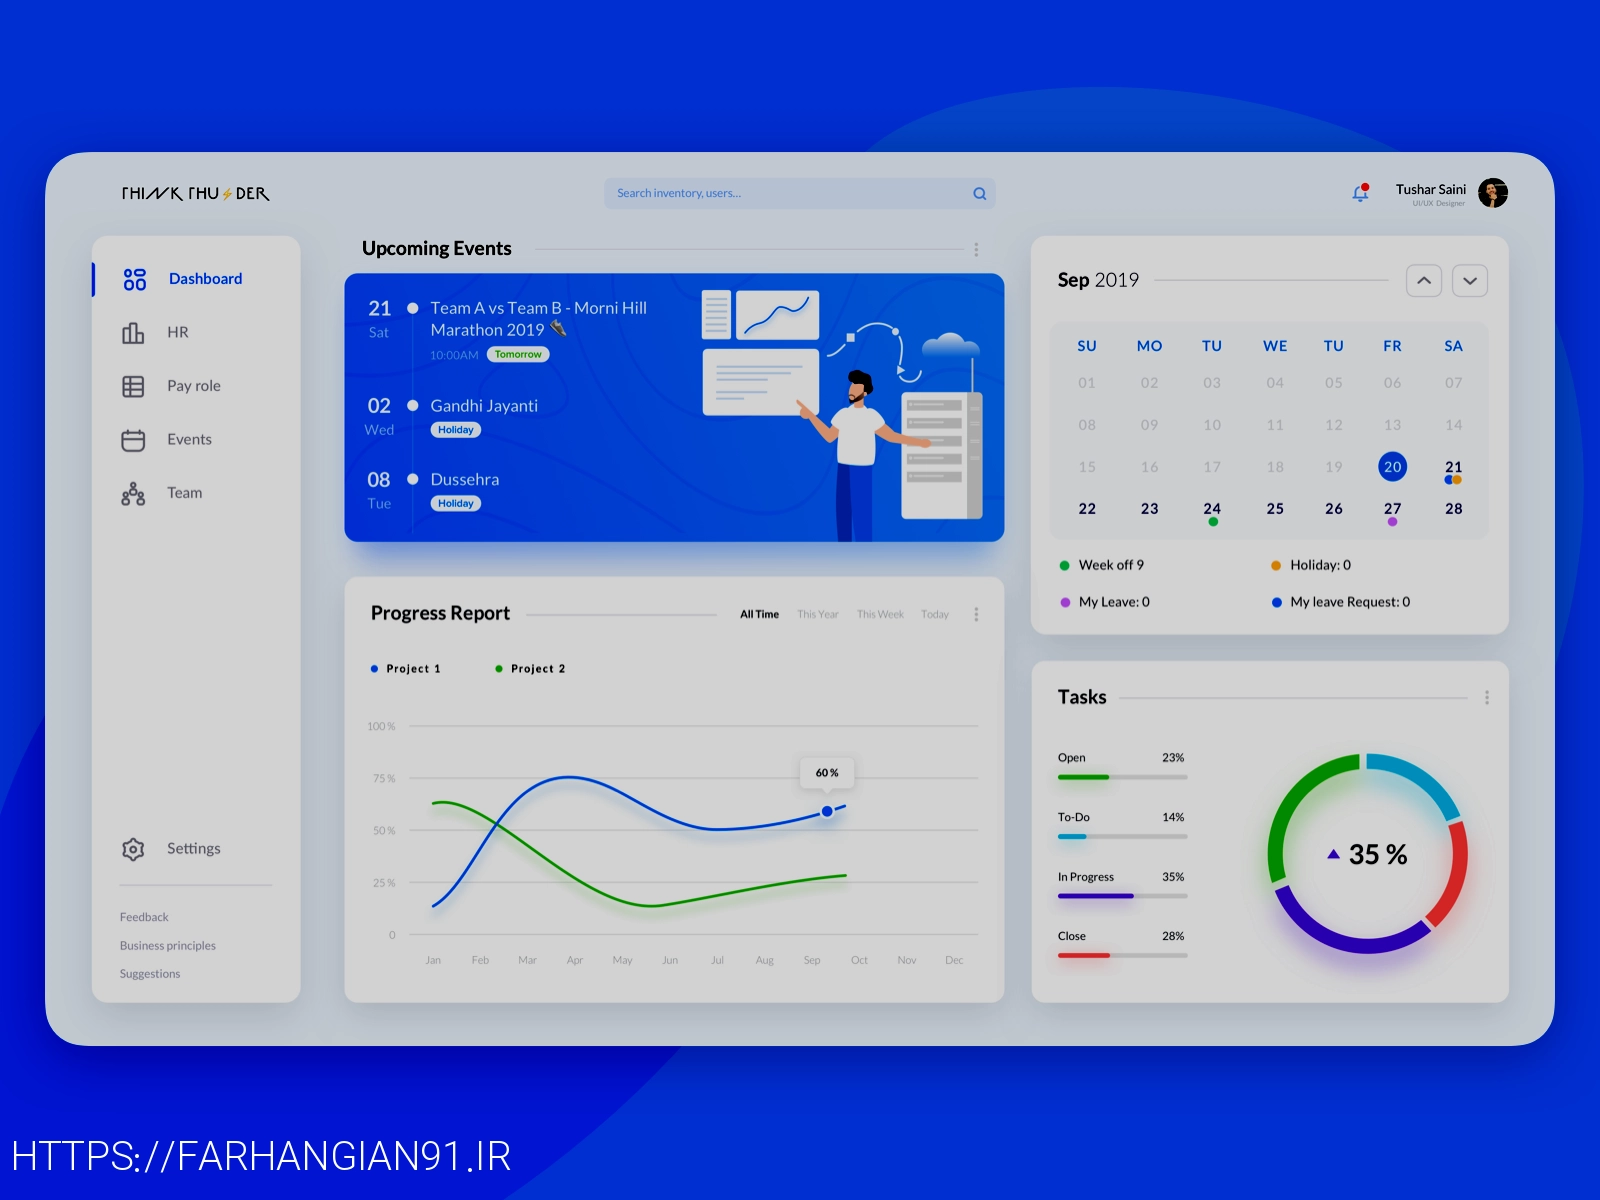The width and height of the screenshot is (1600, 1200).
Task: Click the Sep 2019 month title
Action: 1098,280
